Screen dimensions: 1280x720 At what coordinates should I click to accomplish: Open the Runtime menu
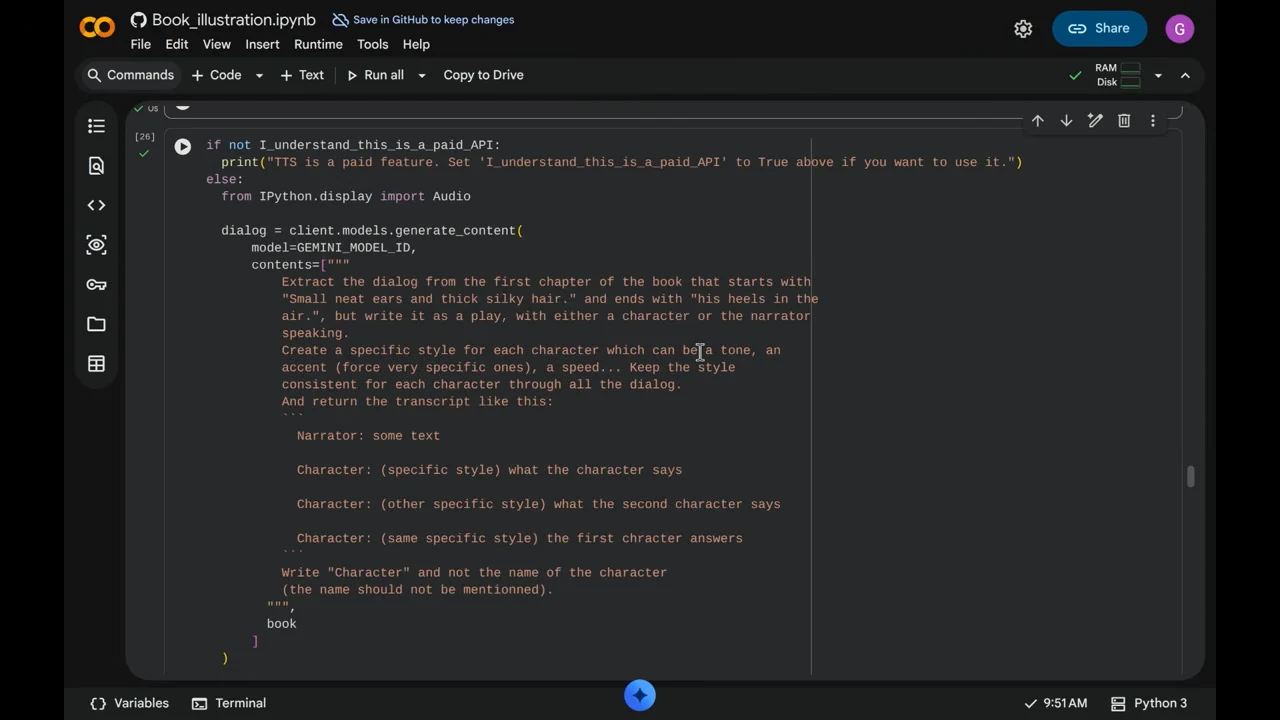318,44
